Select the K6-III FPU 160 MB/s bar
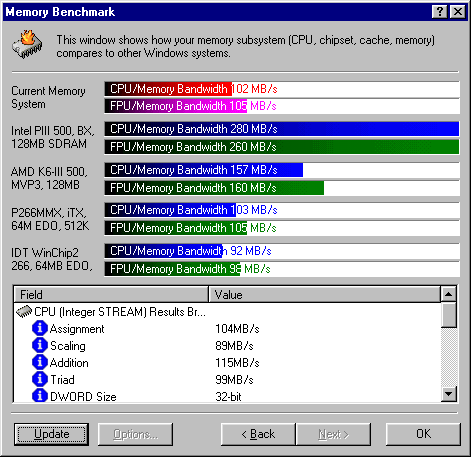The image size is (471, 457). (282, 188)
